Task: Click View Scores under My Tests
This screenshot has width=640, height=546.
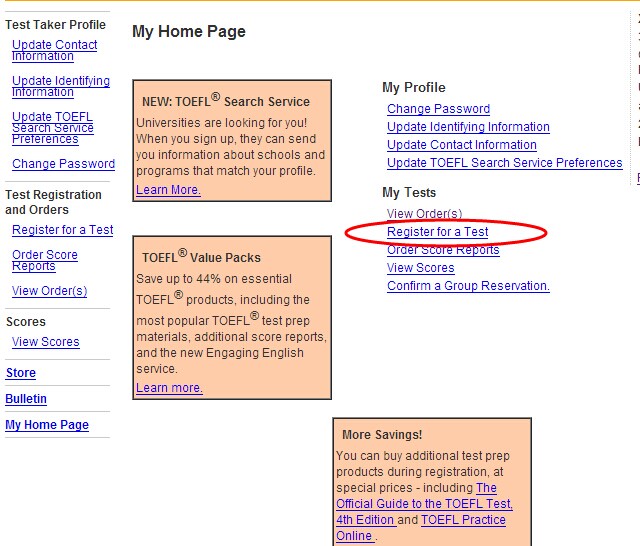Action: 420,268
